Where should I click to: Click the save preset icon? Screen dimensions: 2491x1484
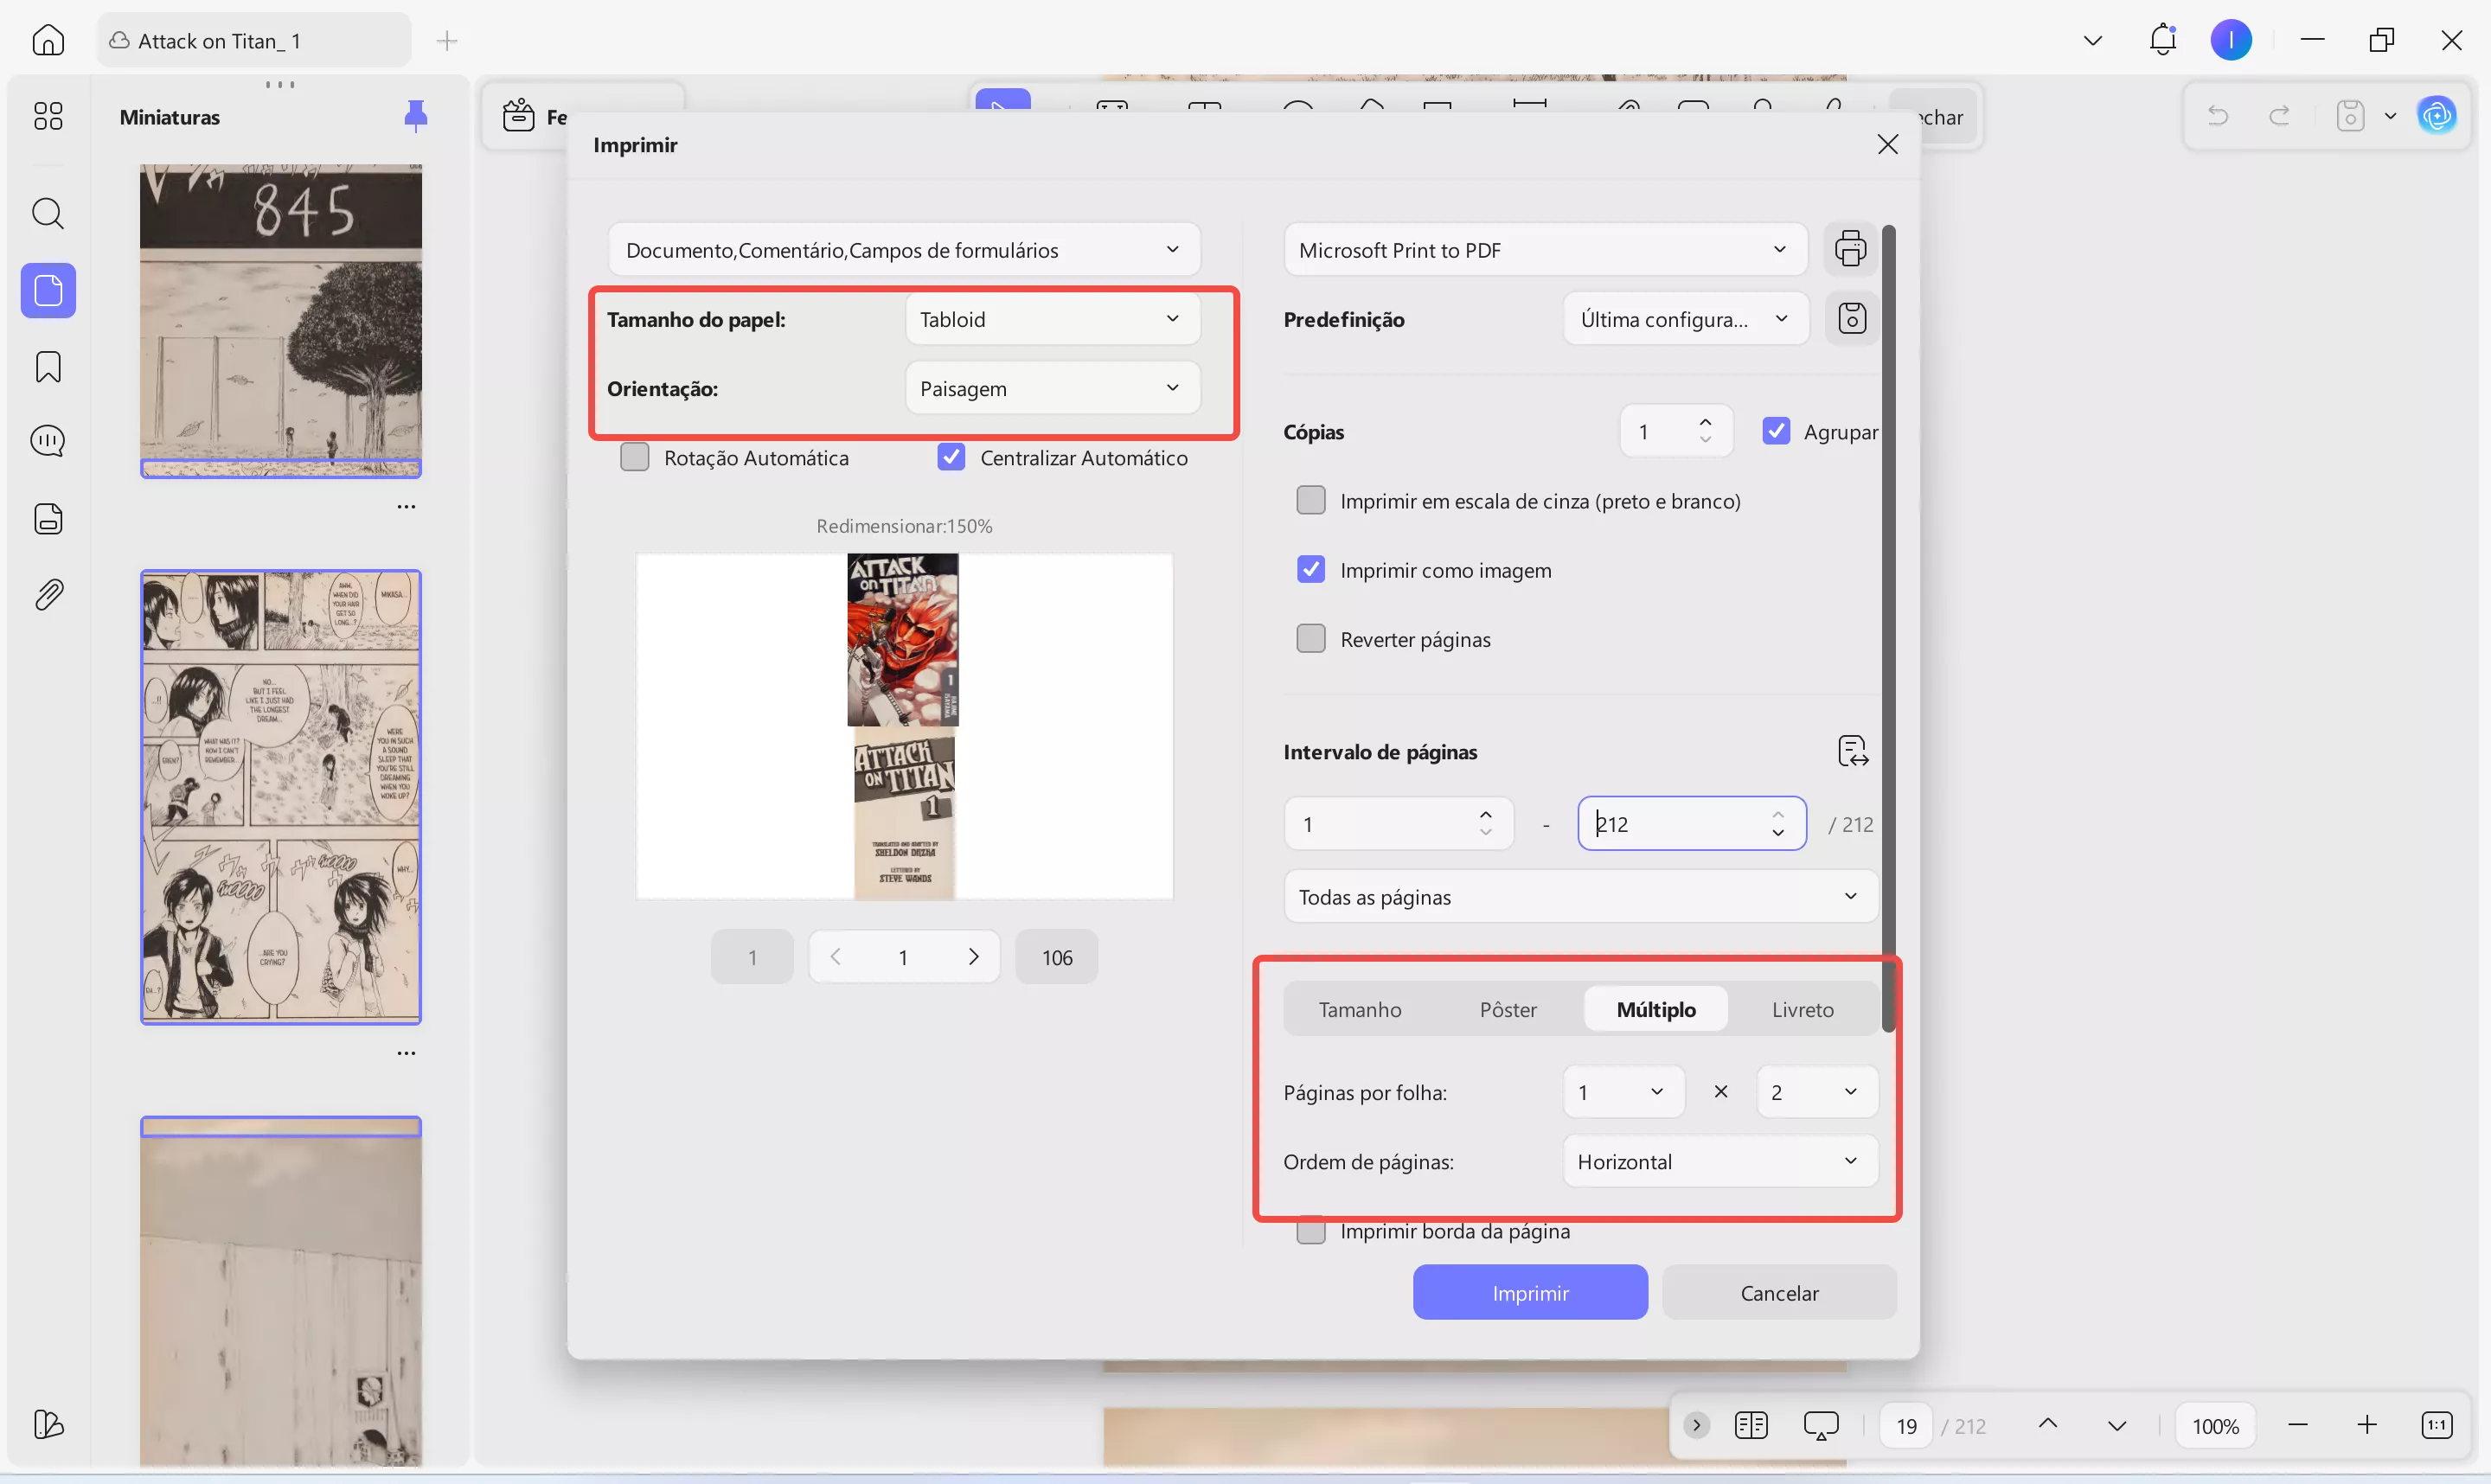1851,319
